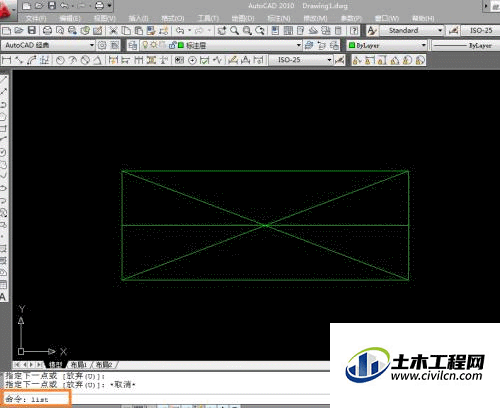Image resolution: width=500 pixels, height=408 pixels.
Task: Click Help question mark icon
Action: 354,31
